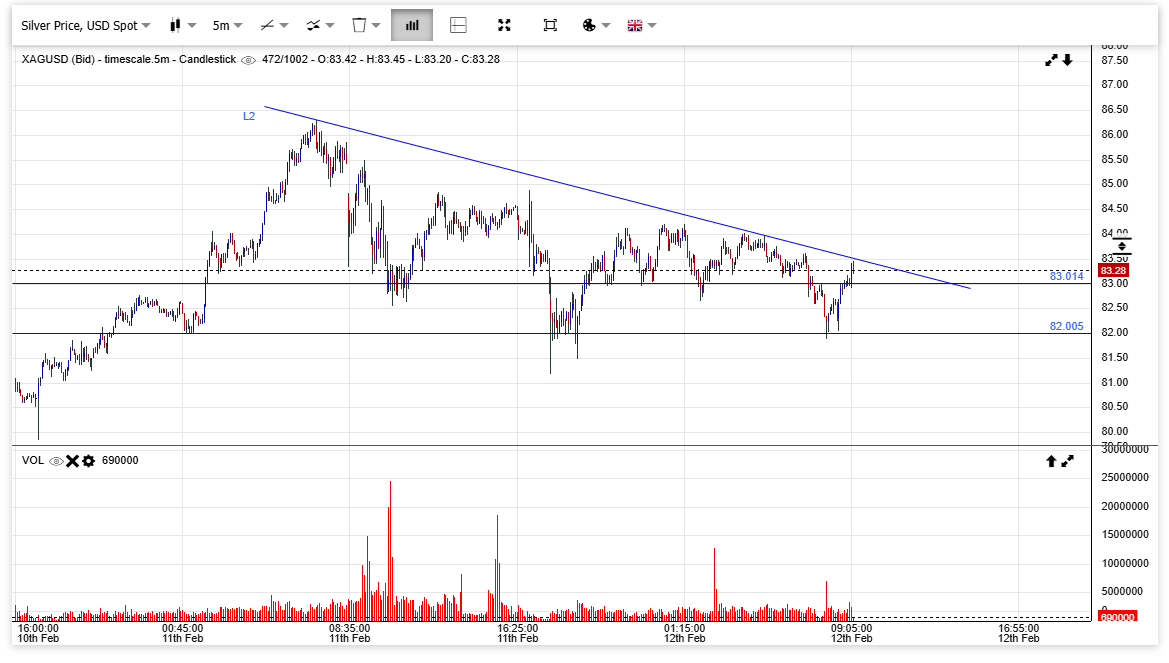Open the Silver Price, USD Spot symbol dropdown
The width and height of the screenshot is (1169, 663).
click(86, 25)
